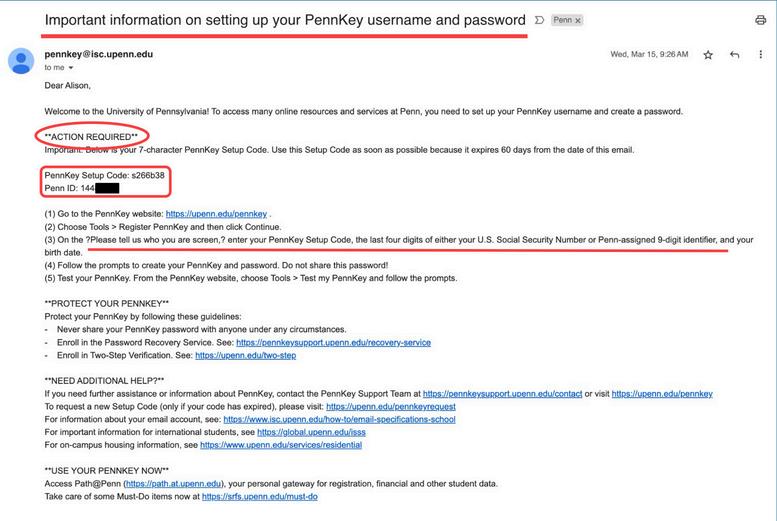Click the Penn label tag

click(x=563, y=20)
